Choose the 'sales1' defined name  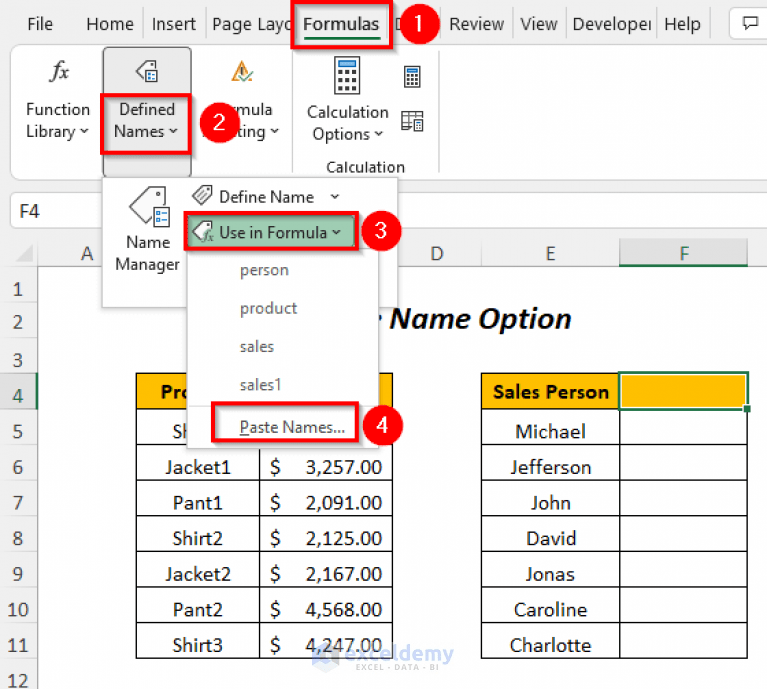[260, 385]
